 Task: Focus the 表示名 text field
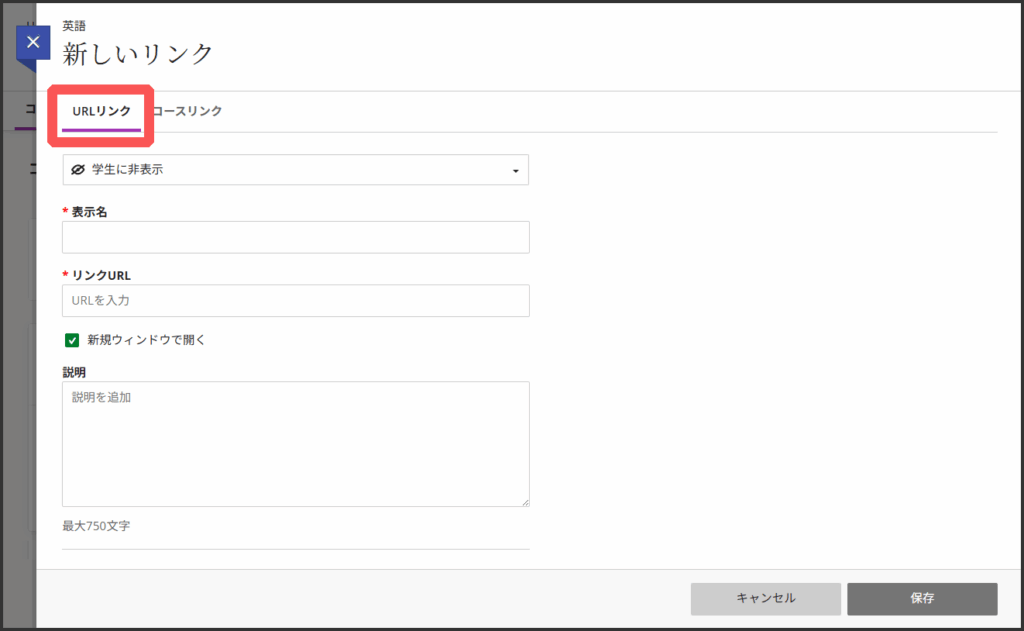coord(295,237)
